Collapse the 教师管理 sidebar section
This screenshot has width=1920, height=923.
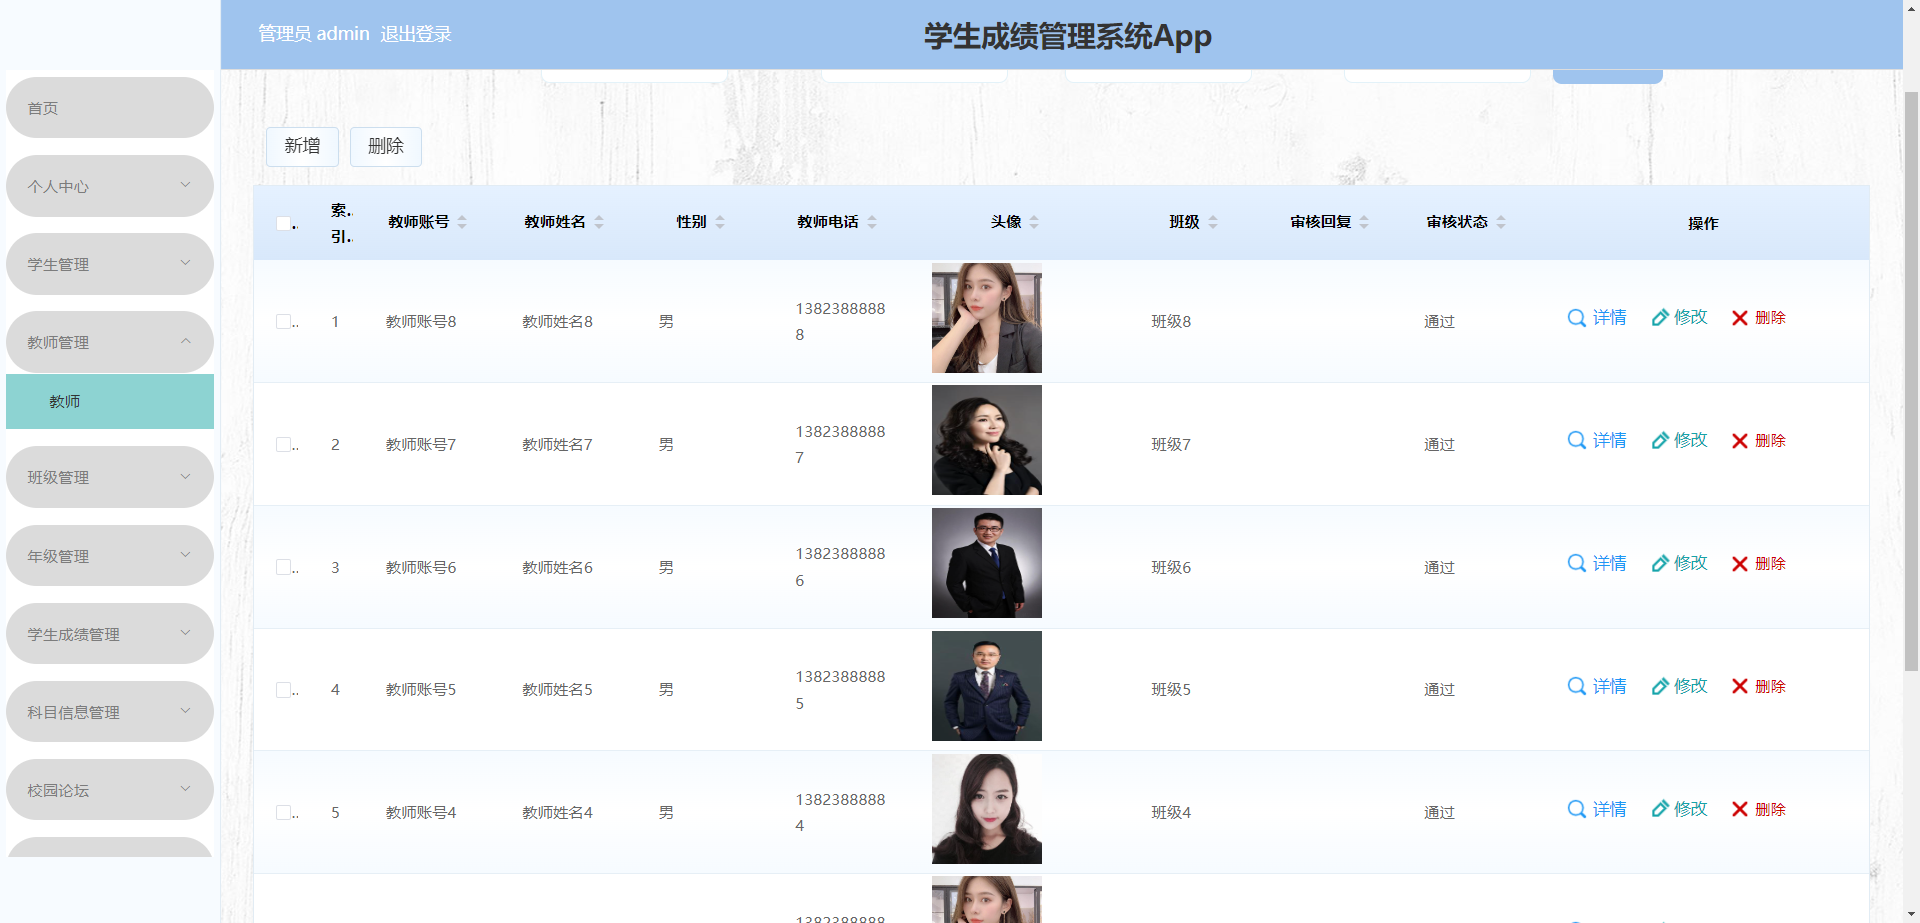[x=109, y=342]
